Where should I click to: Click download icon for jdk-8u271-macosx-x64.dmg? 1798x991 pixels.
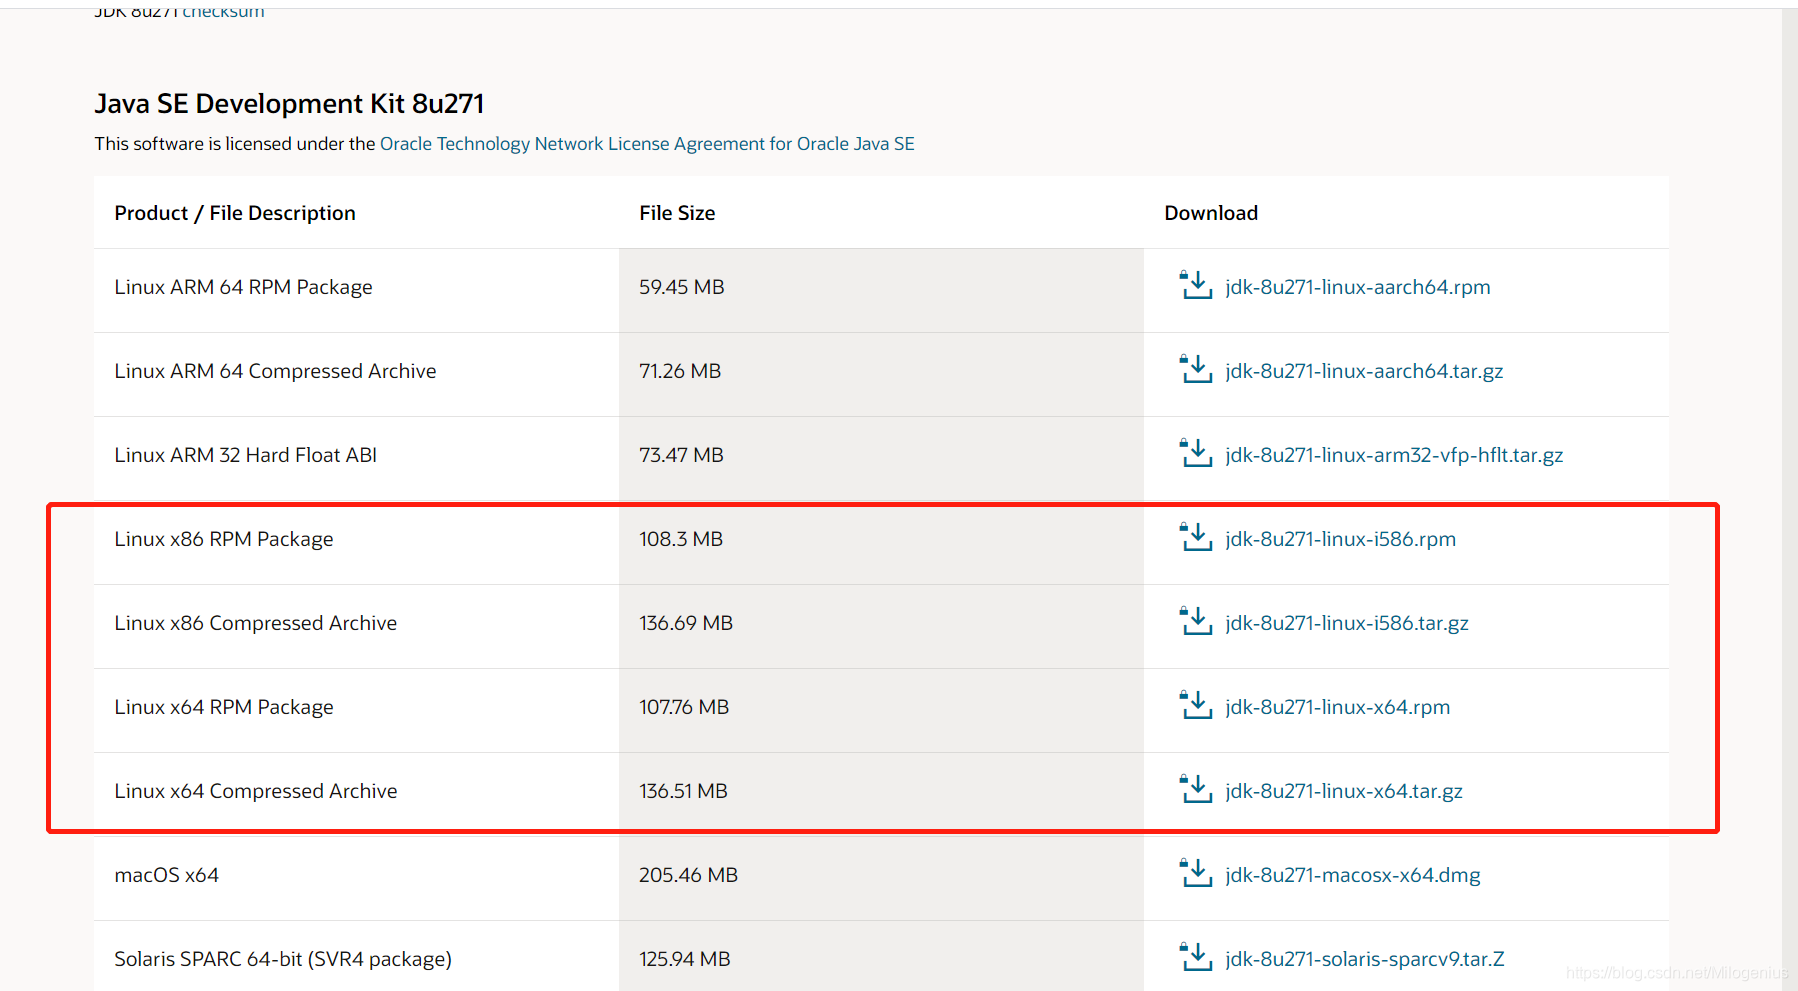1195,873
